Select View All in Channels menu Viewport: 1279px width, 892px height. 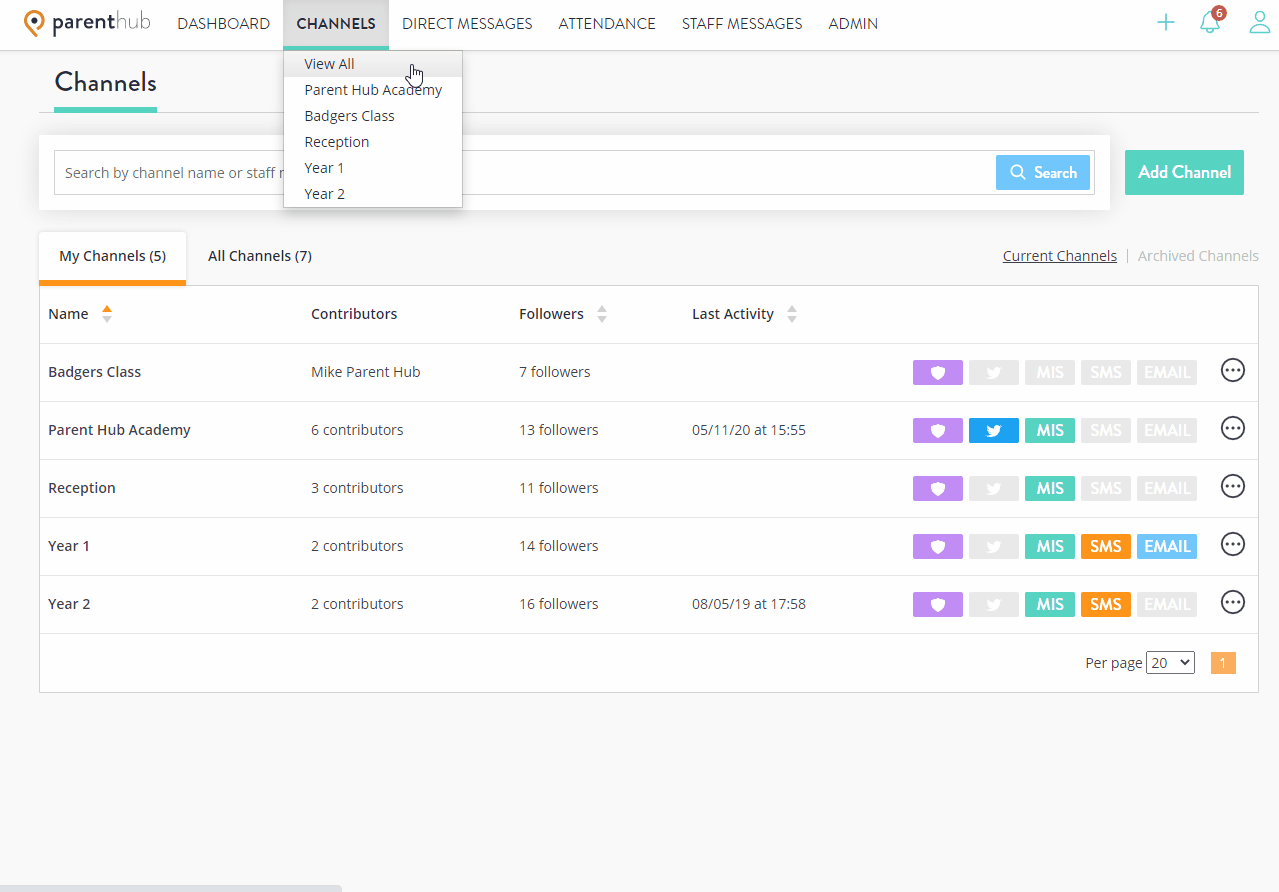tap(373, 64)
